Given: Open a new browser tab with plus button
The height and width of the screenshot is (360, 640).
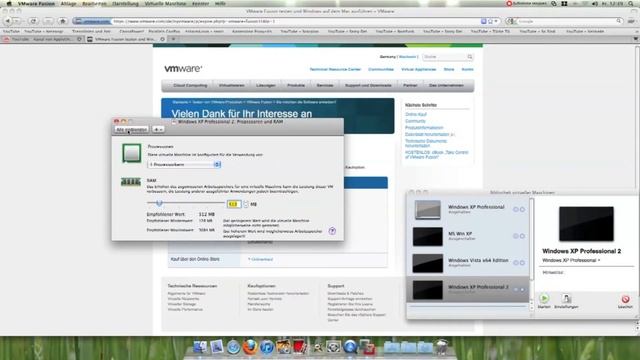Looking at the screenshot, I should [x=173, y=39].
